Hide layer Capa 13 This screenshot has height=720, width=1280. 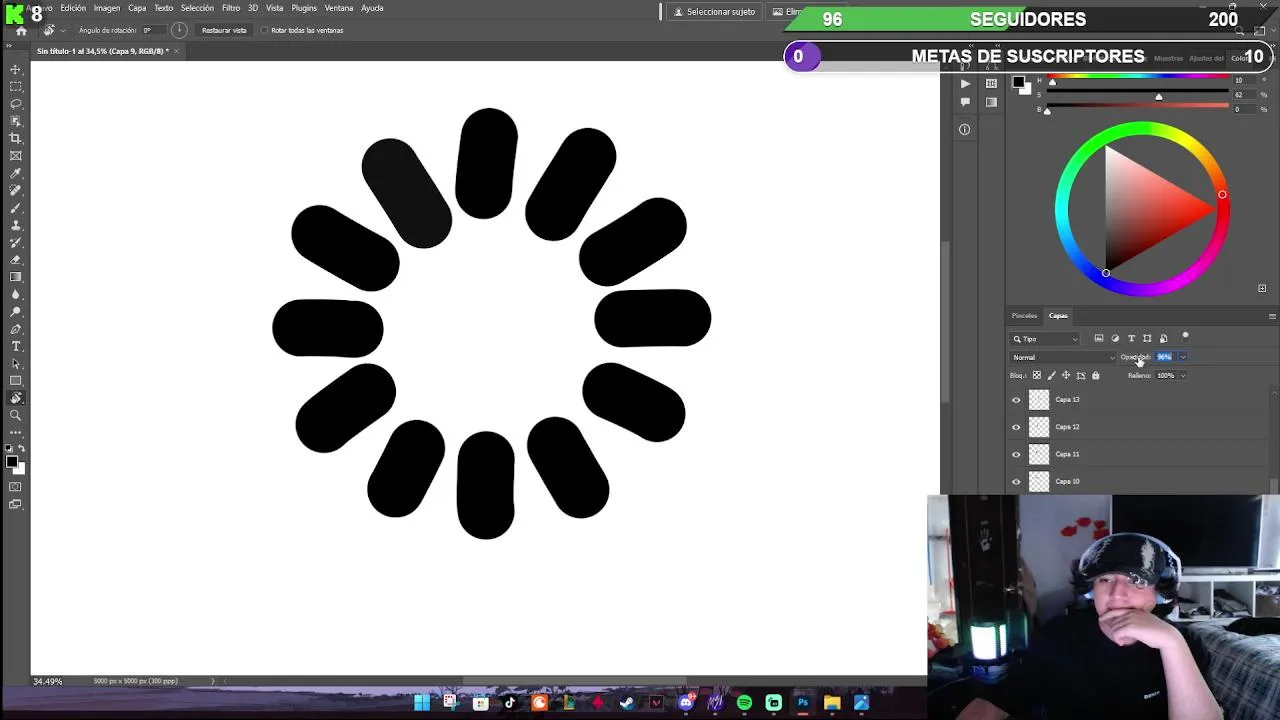pyautogui.click(x=1016, y=400)
